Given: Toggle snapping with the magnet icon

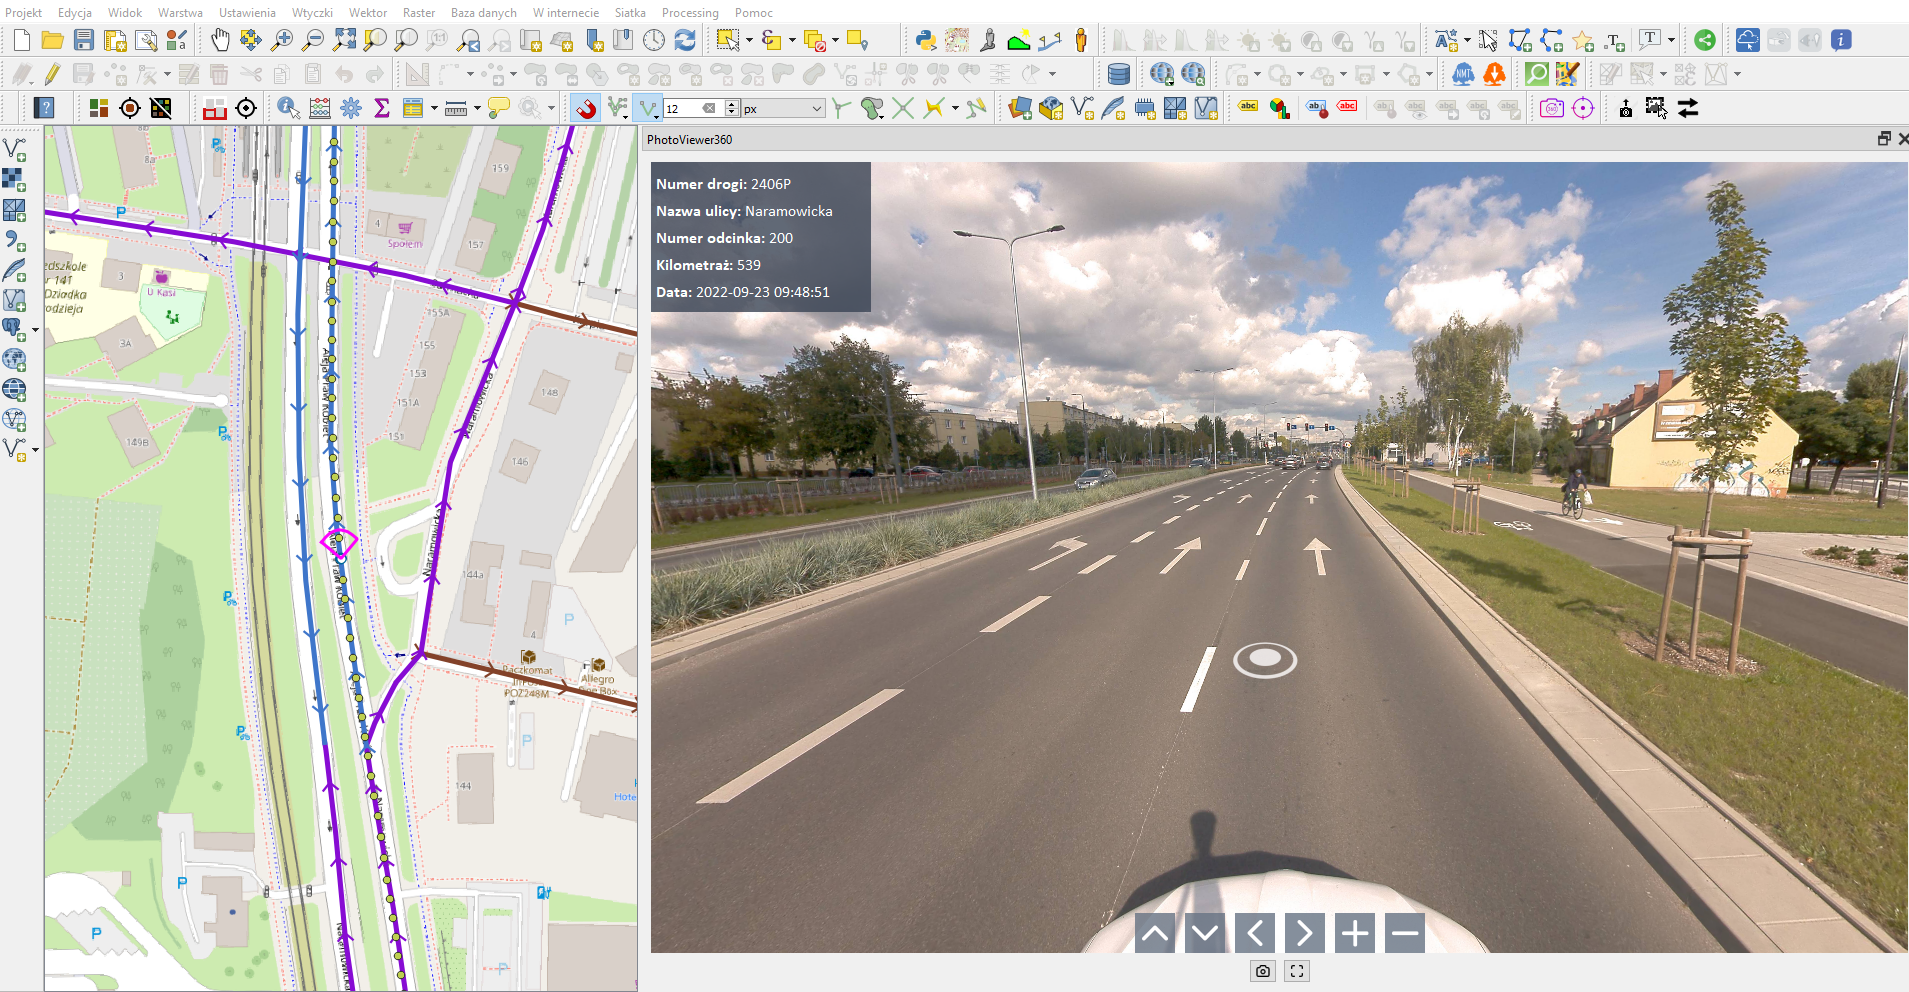Looking at the screenshot, I should coord(586,108).
